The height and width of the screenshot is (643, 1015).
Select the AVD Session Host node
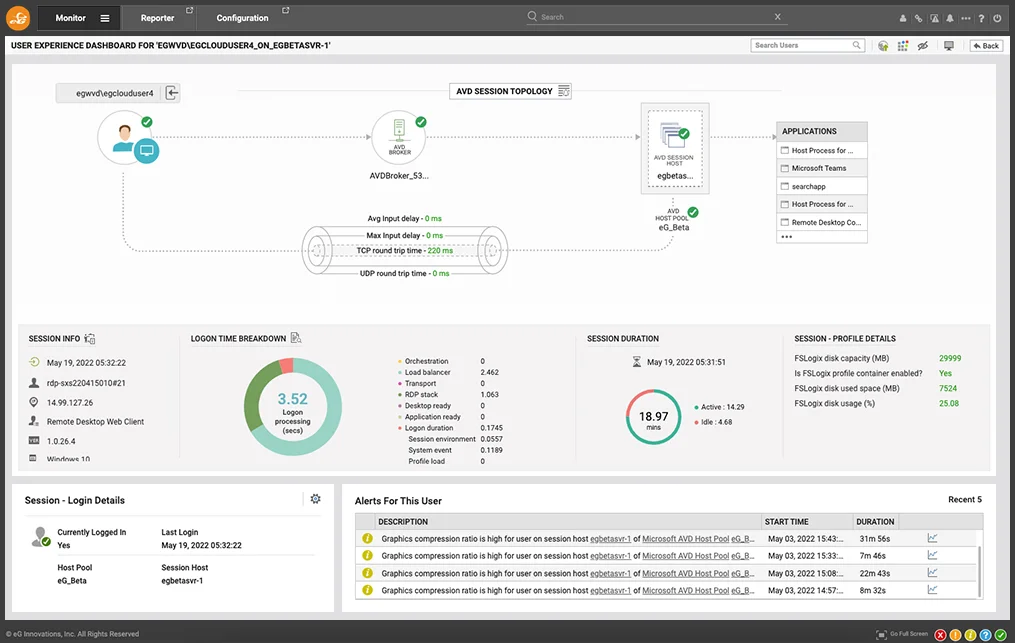pos(675,148)
